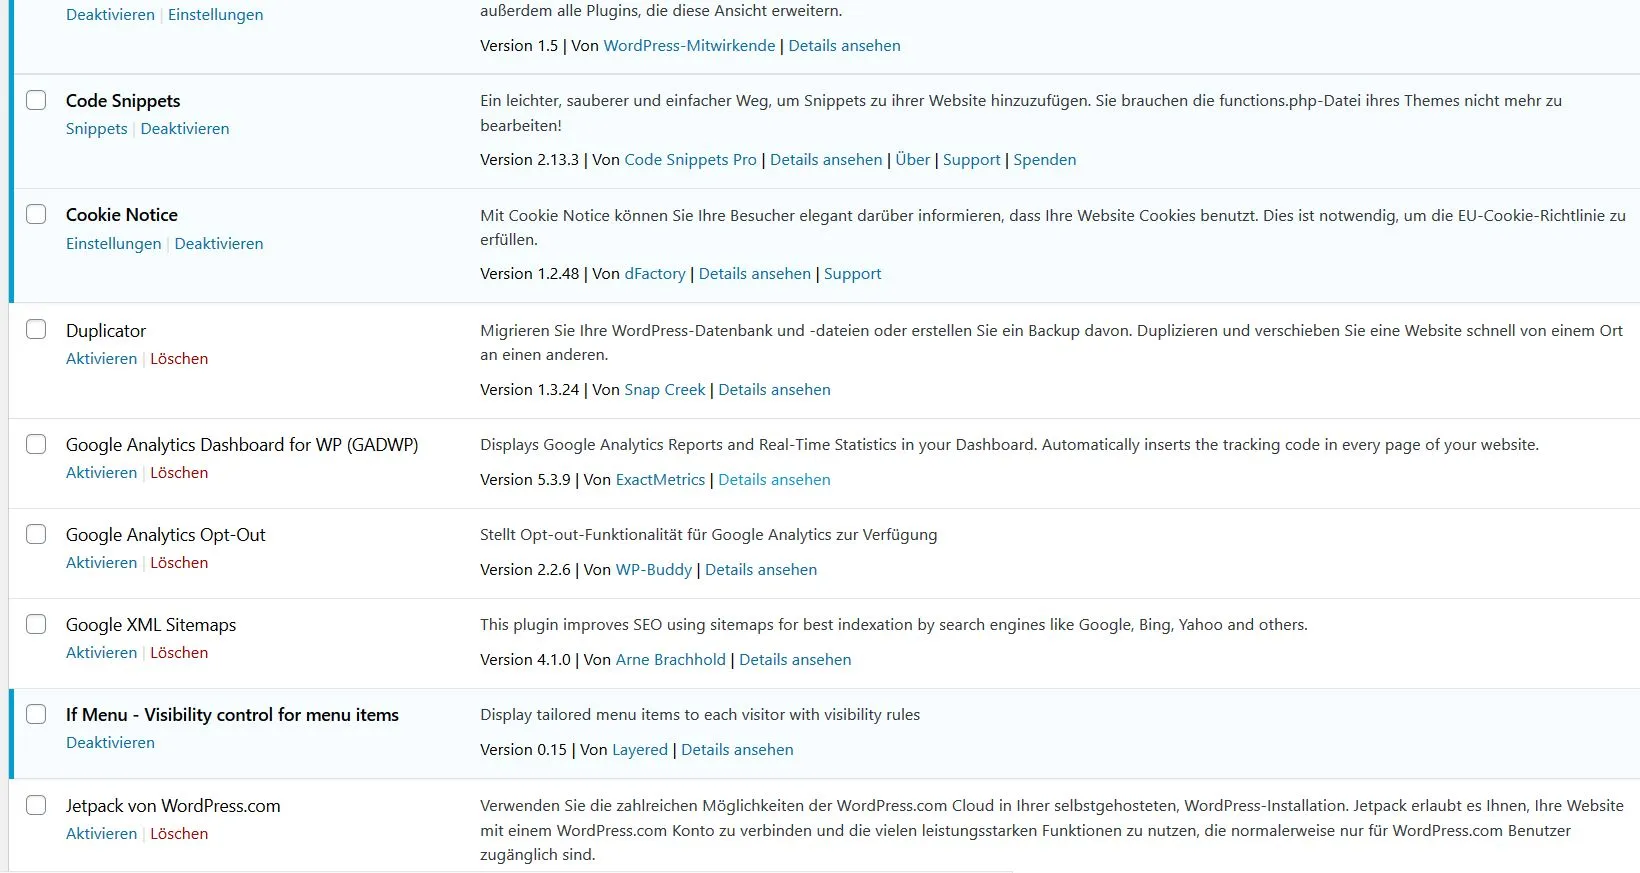The width and height of the screenshot is (1640, 873).
Task: View details of Google XML Sitemaps
Action: point(795,660)
